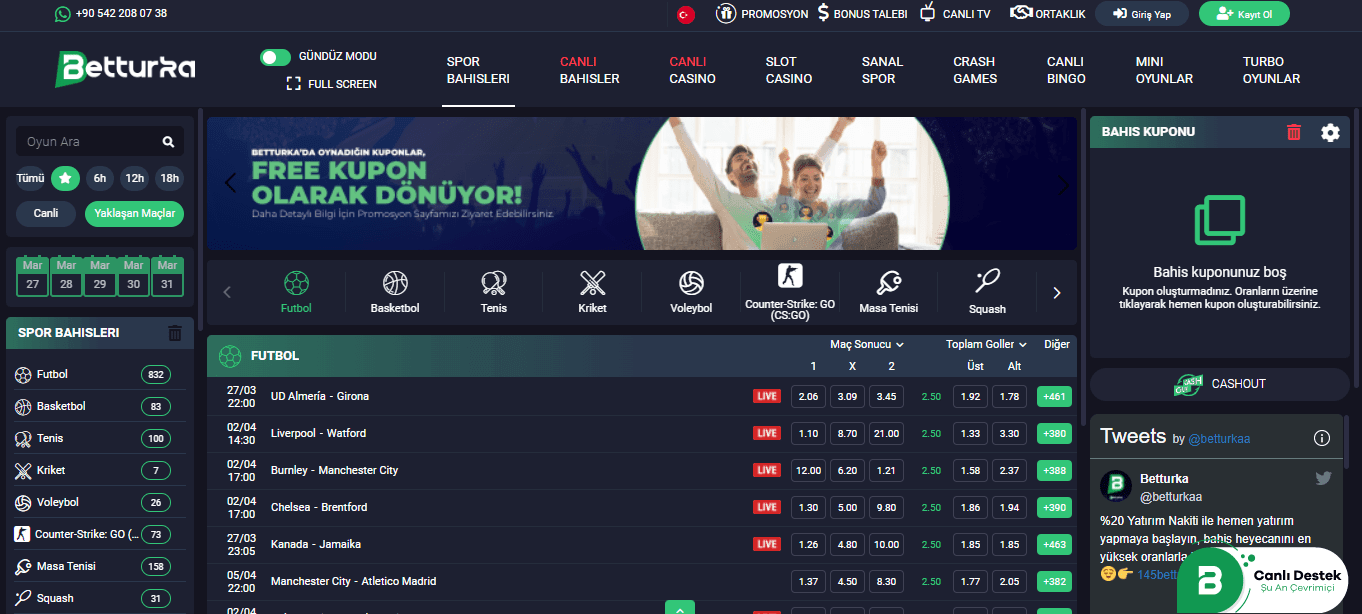Screen dimensions: 1362x614
Task: Select Voleybol in the sports carousel
Action: point(691,292)
